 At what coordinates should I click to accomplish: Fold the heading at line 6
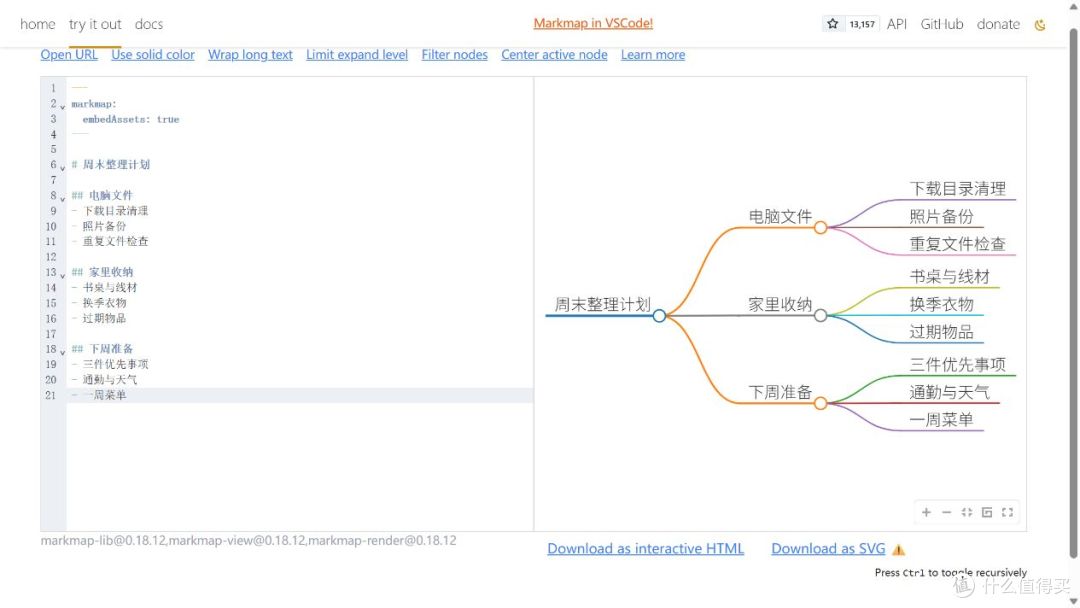tap(62, 167)
